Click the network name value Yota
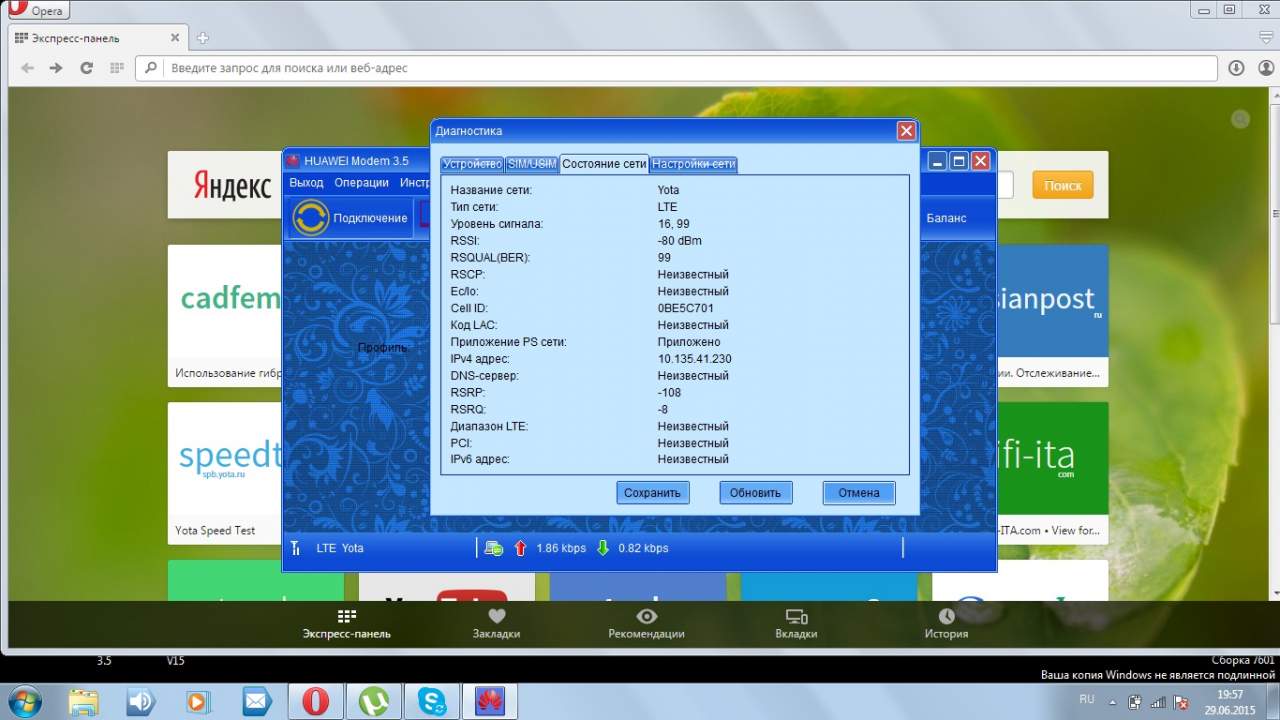 (668, 190)
